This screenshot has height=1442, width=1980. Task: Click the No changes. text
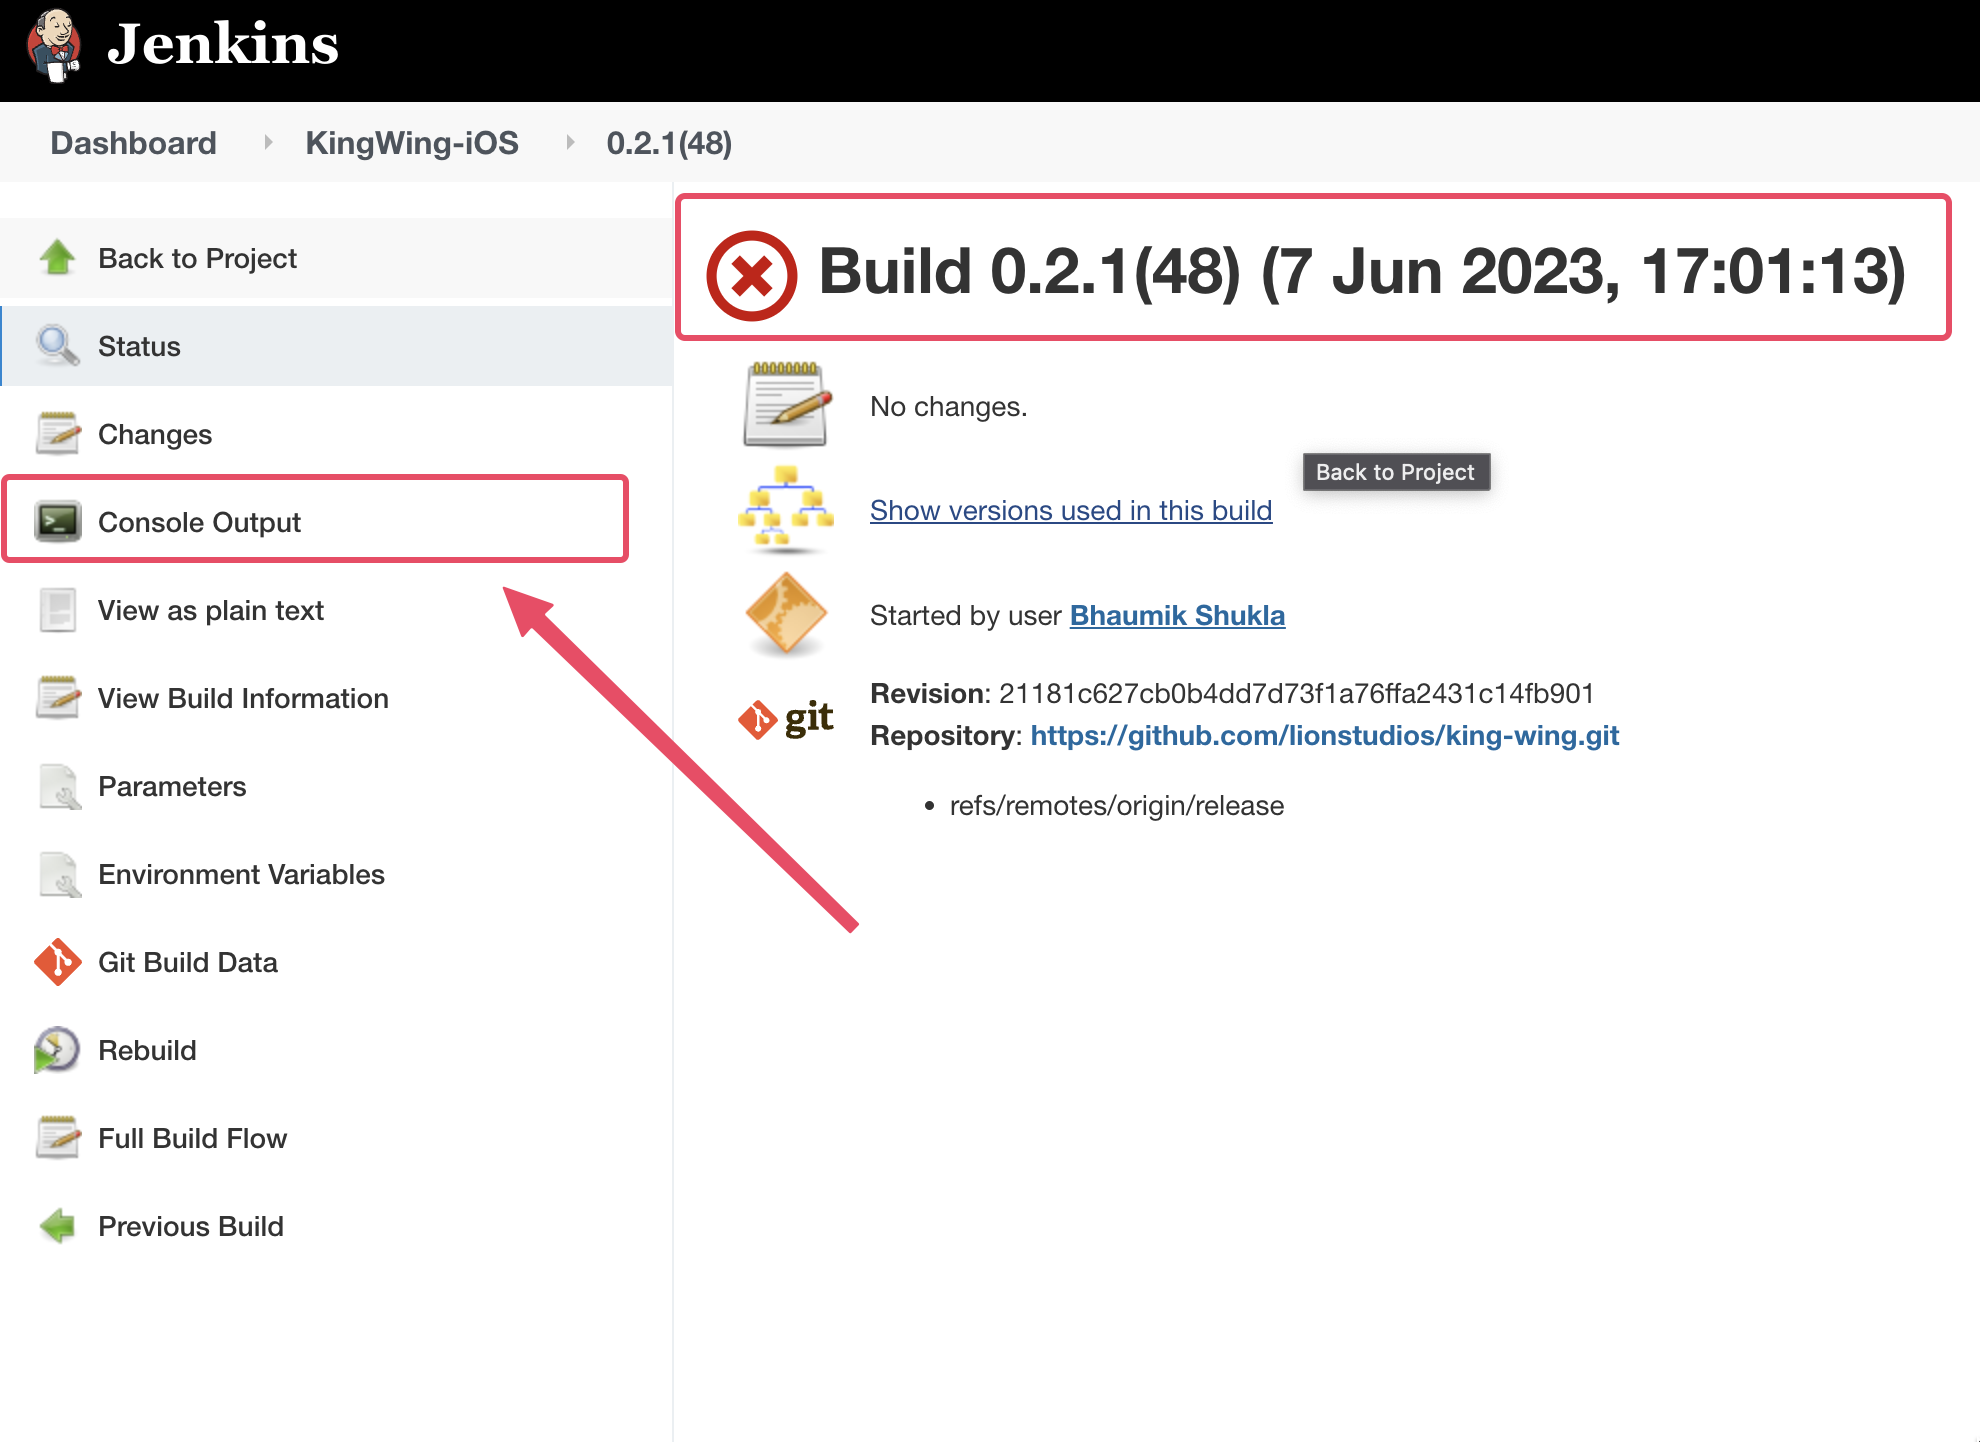click(948, 407)
